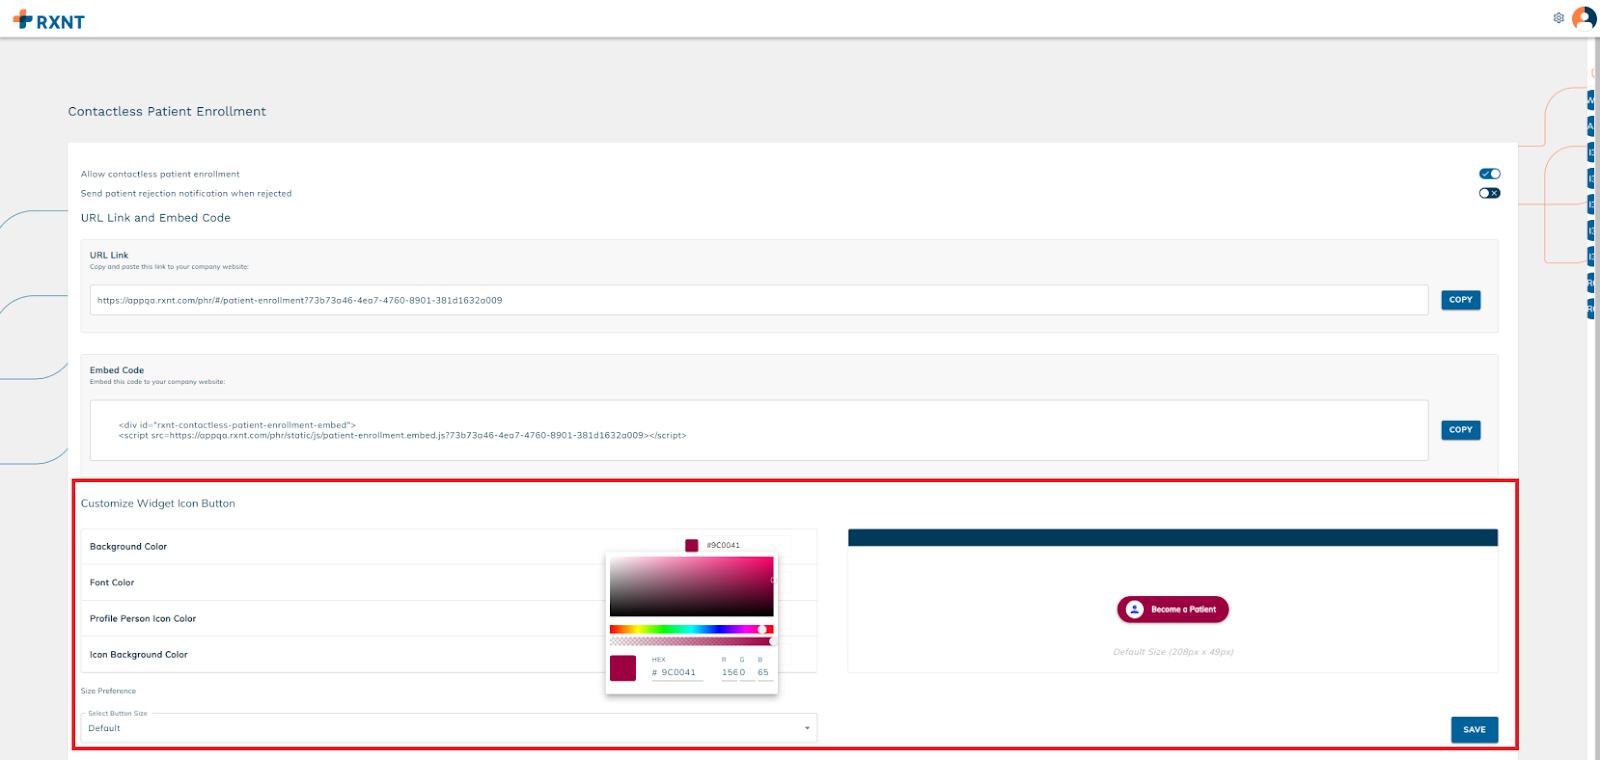Click the Profile Person Icon Color label
Screen dimensions: 1600x760
[143, 618]
